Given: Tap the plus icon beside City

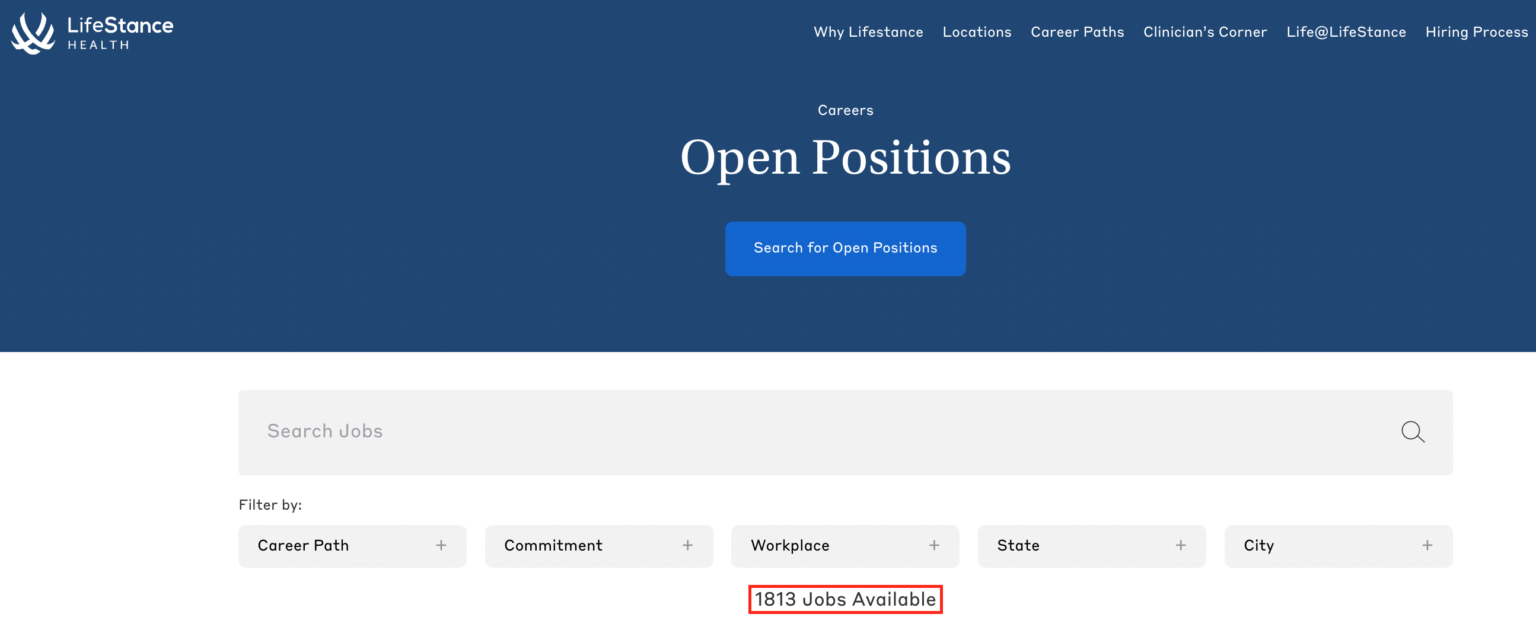Looking at the screenshot, I should pyautogui.click(x=1427, y=545).
